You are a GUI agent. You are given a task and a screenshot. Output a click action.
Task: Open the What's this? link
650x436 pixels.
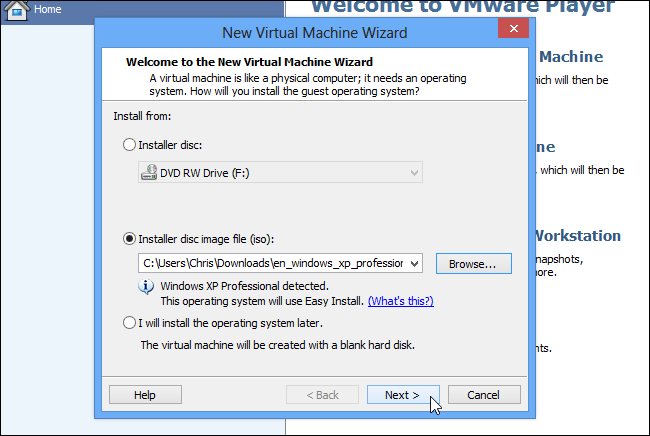pos(401,301)
